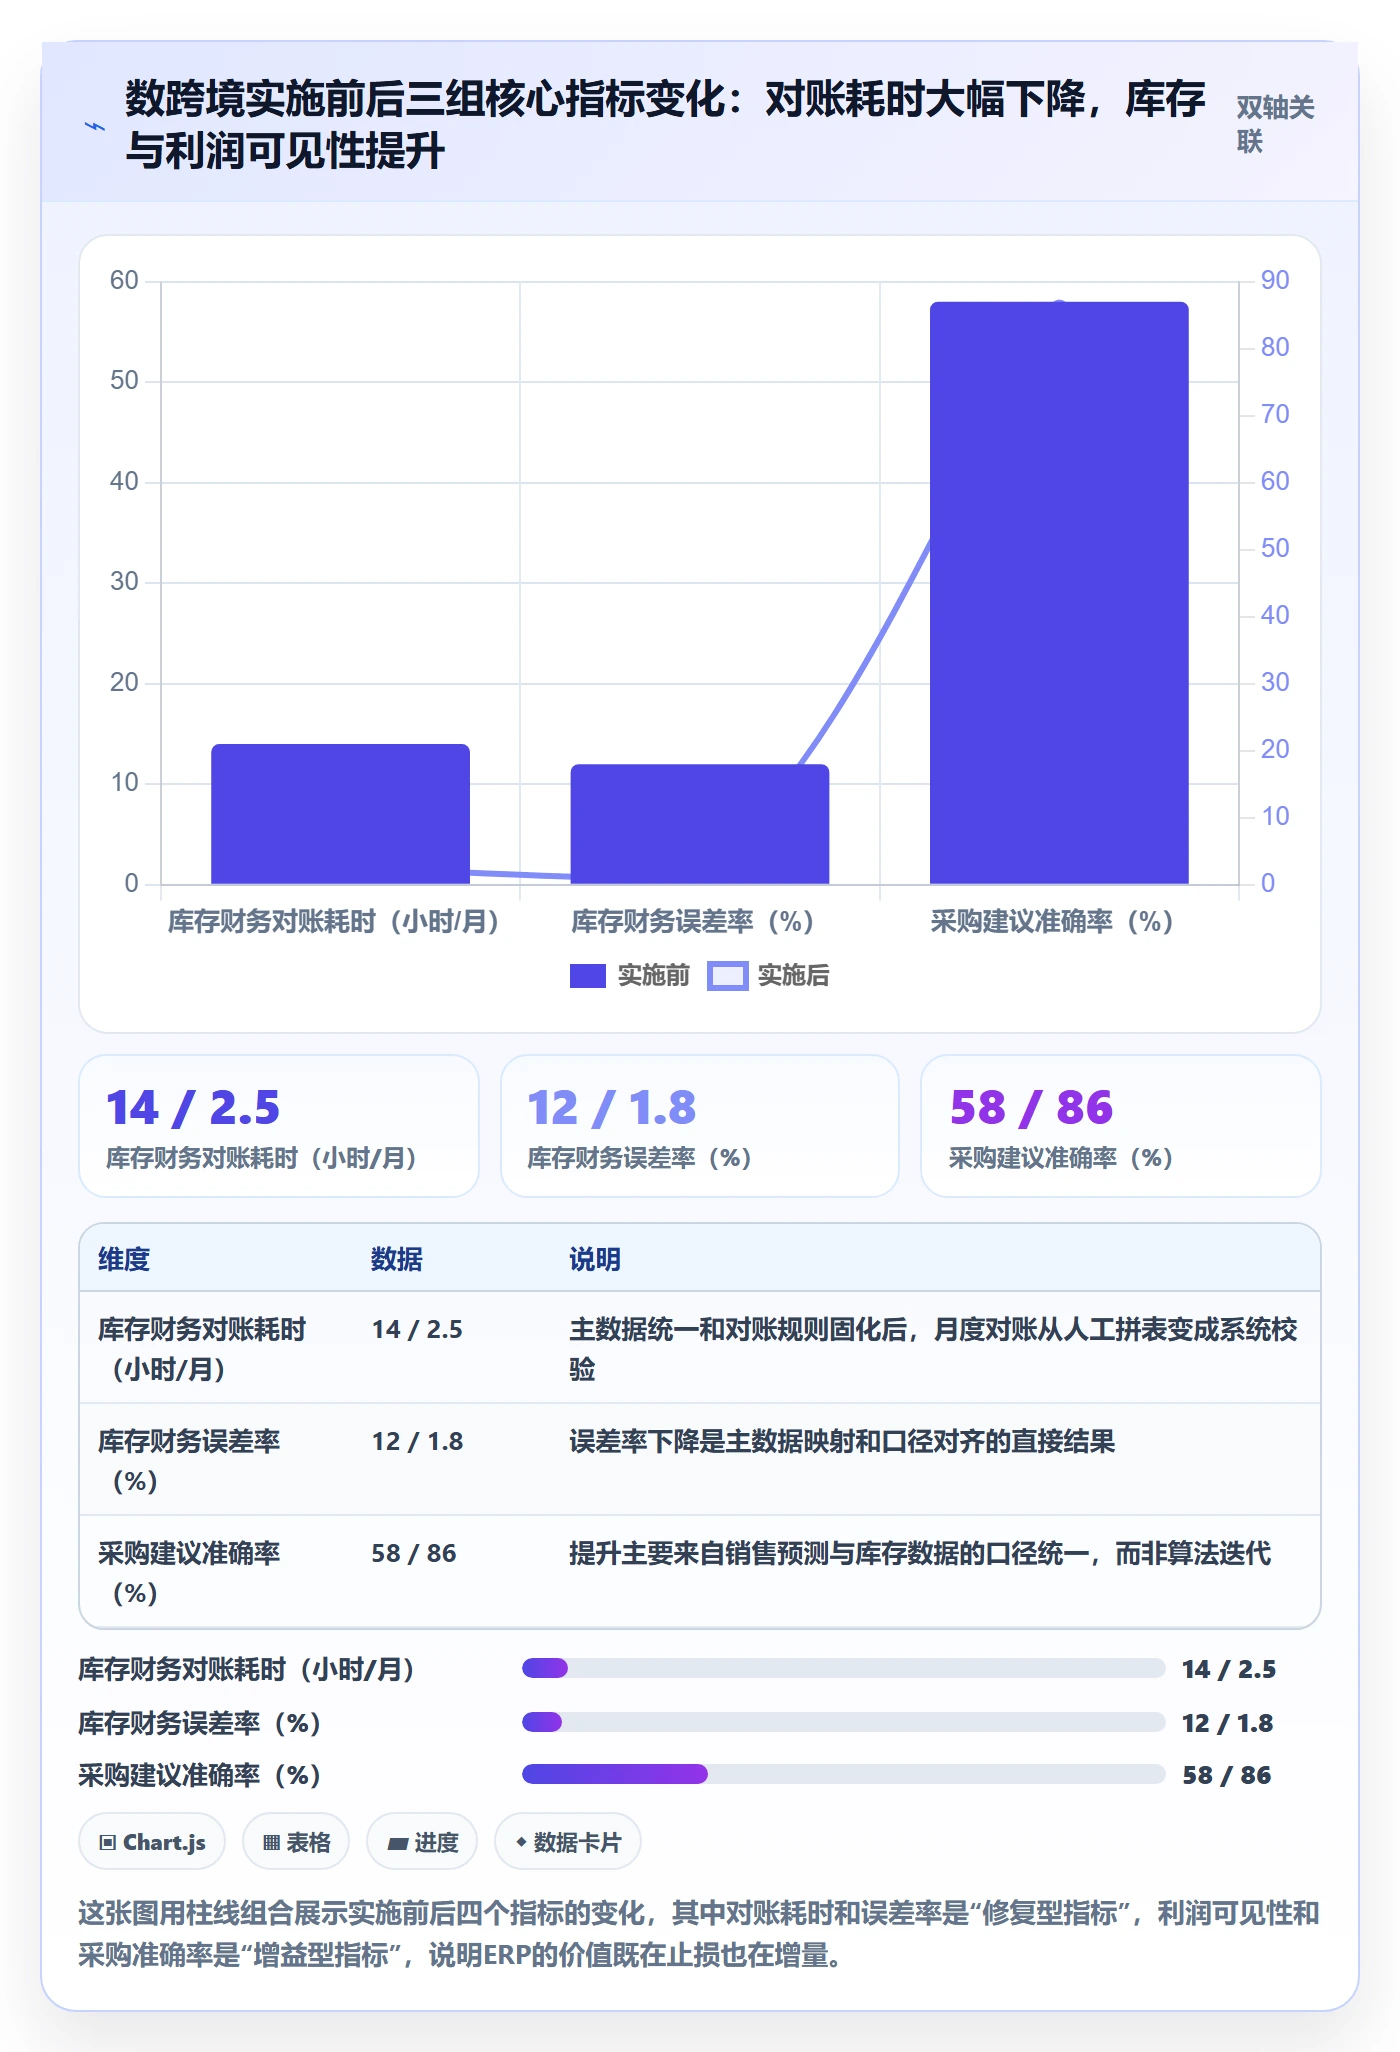Click the heading 数跨境实施前后三组核心指标变化
The width and height of the screenshot is (1400, 2052).
[665, 125]
